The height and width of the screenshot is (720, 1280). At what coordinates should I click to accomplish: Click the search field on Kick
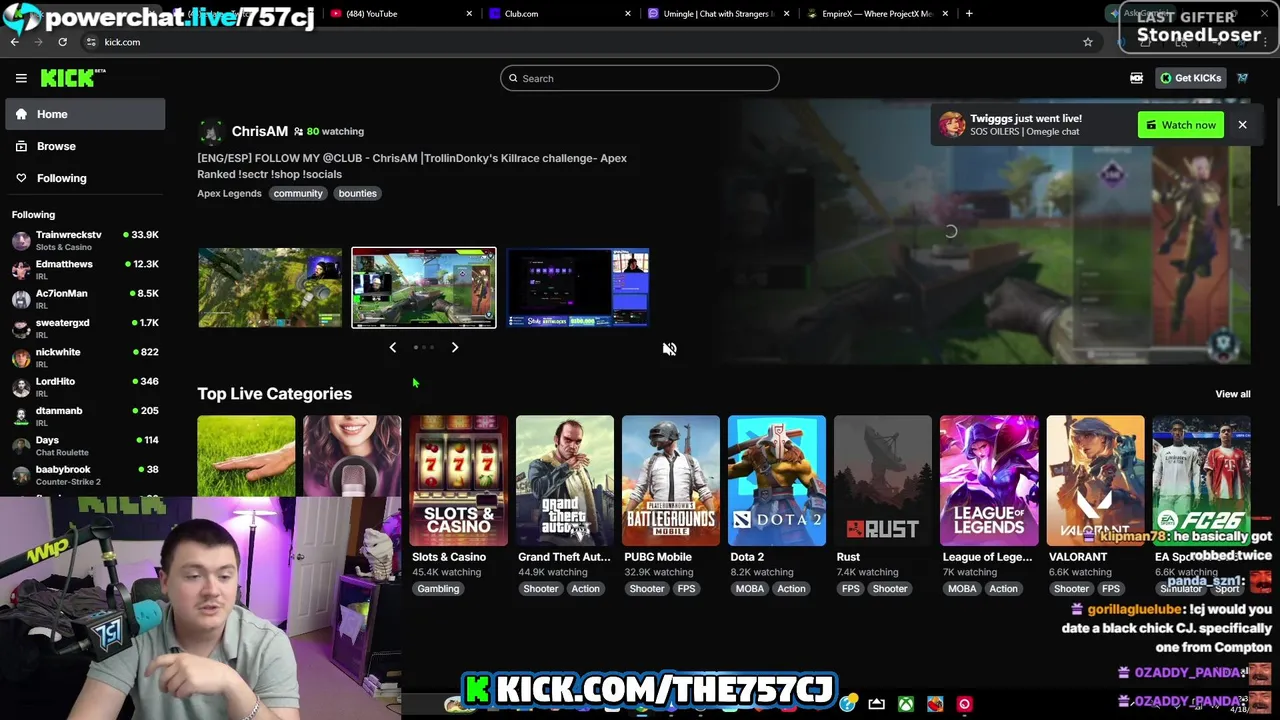(640, 78)
